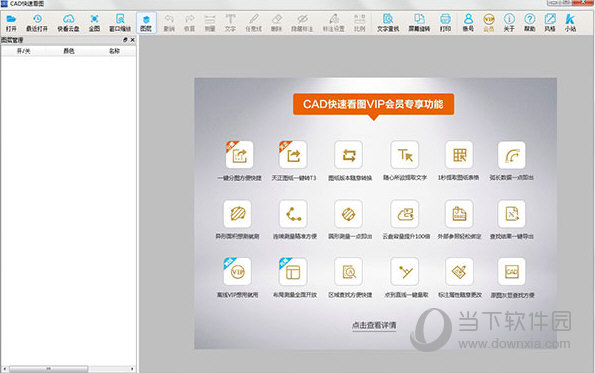595x373 pixels.
Task: Open the 关于 about info icon
Action: click(509, 23)
